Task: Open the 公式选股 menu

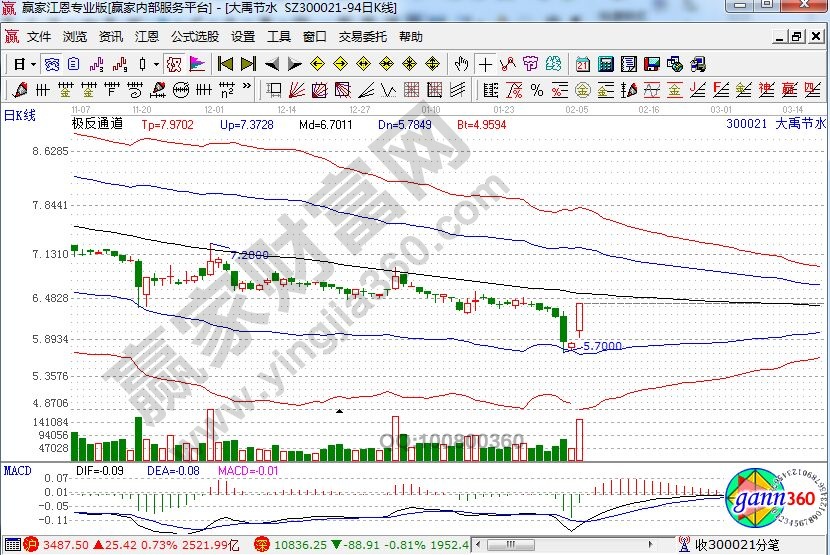Action: 194,37
